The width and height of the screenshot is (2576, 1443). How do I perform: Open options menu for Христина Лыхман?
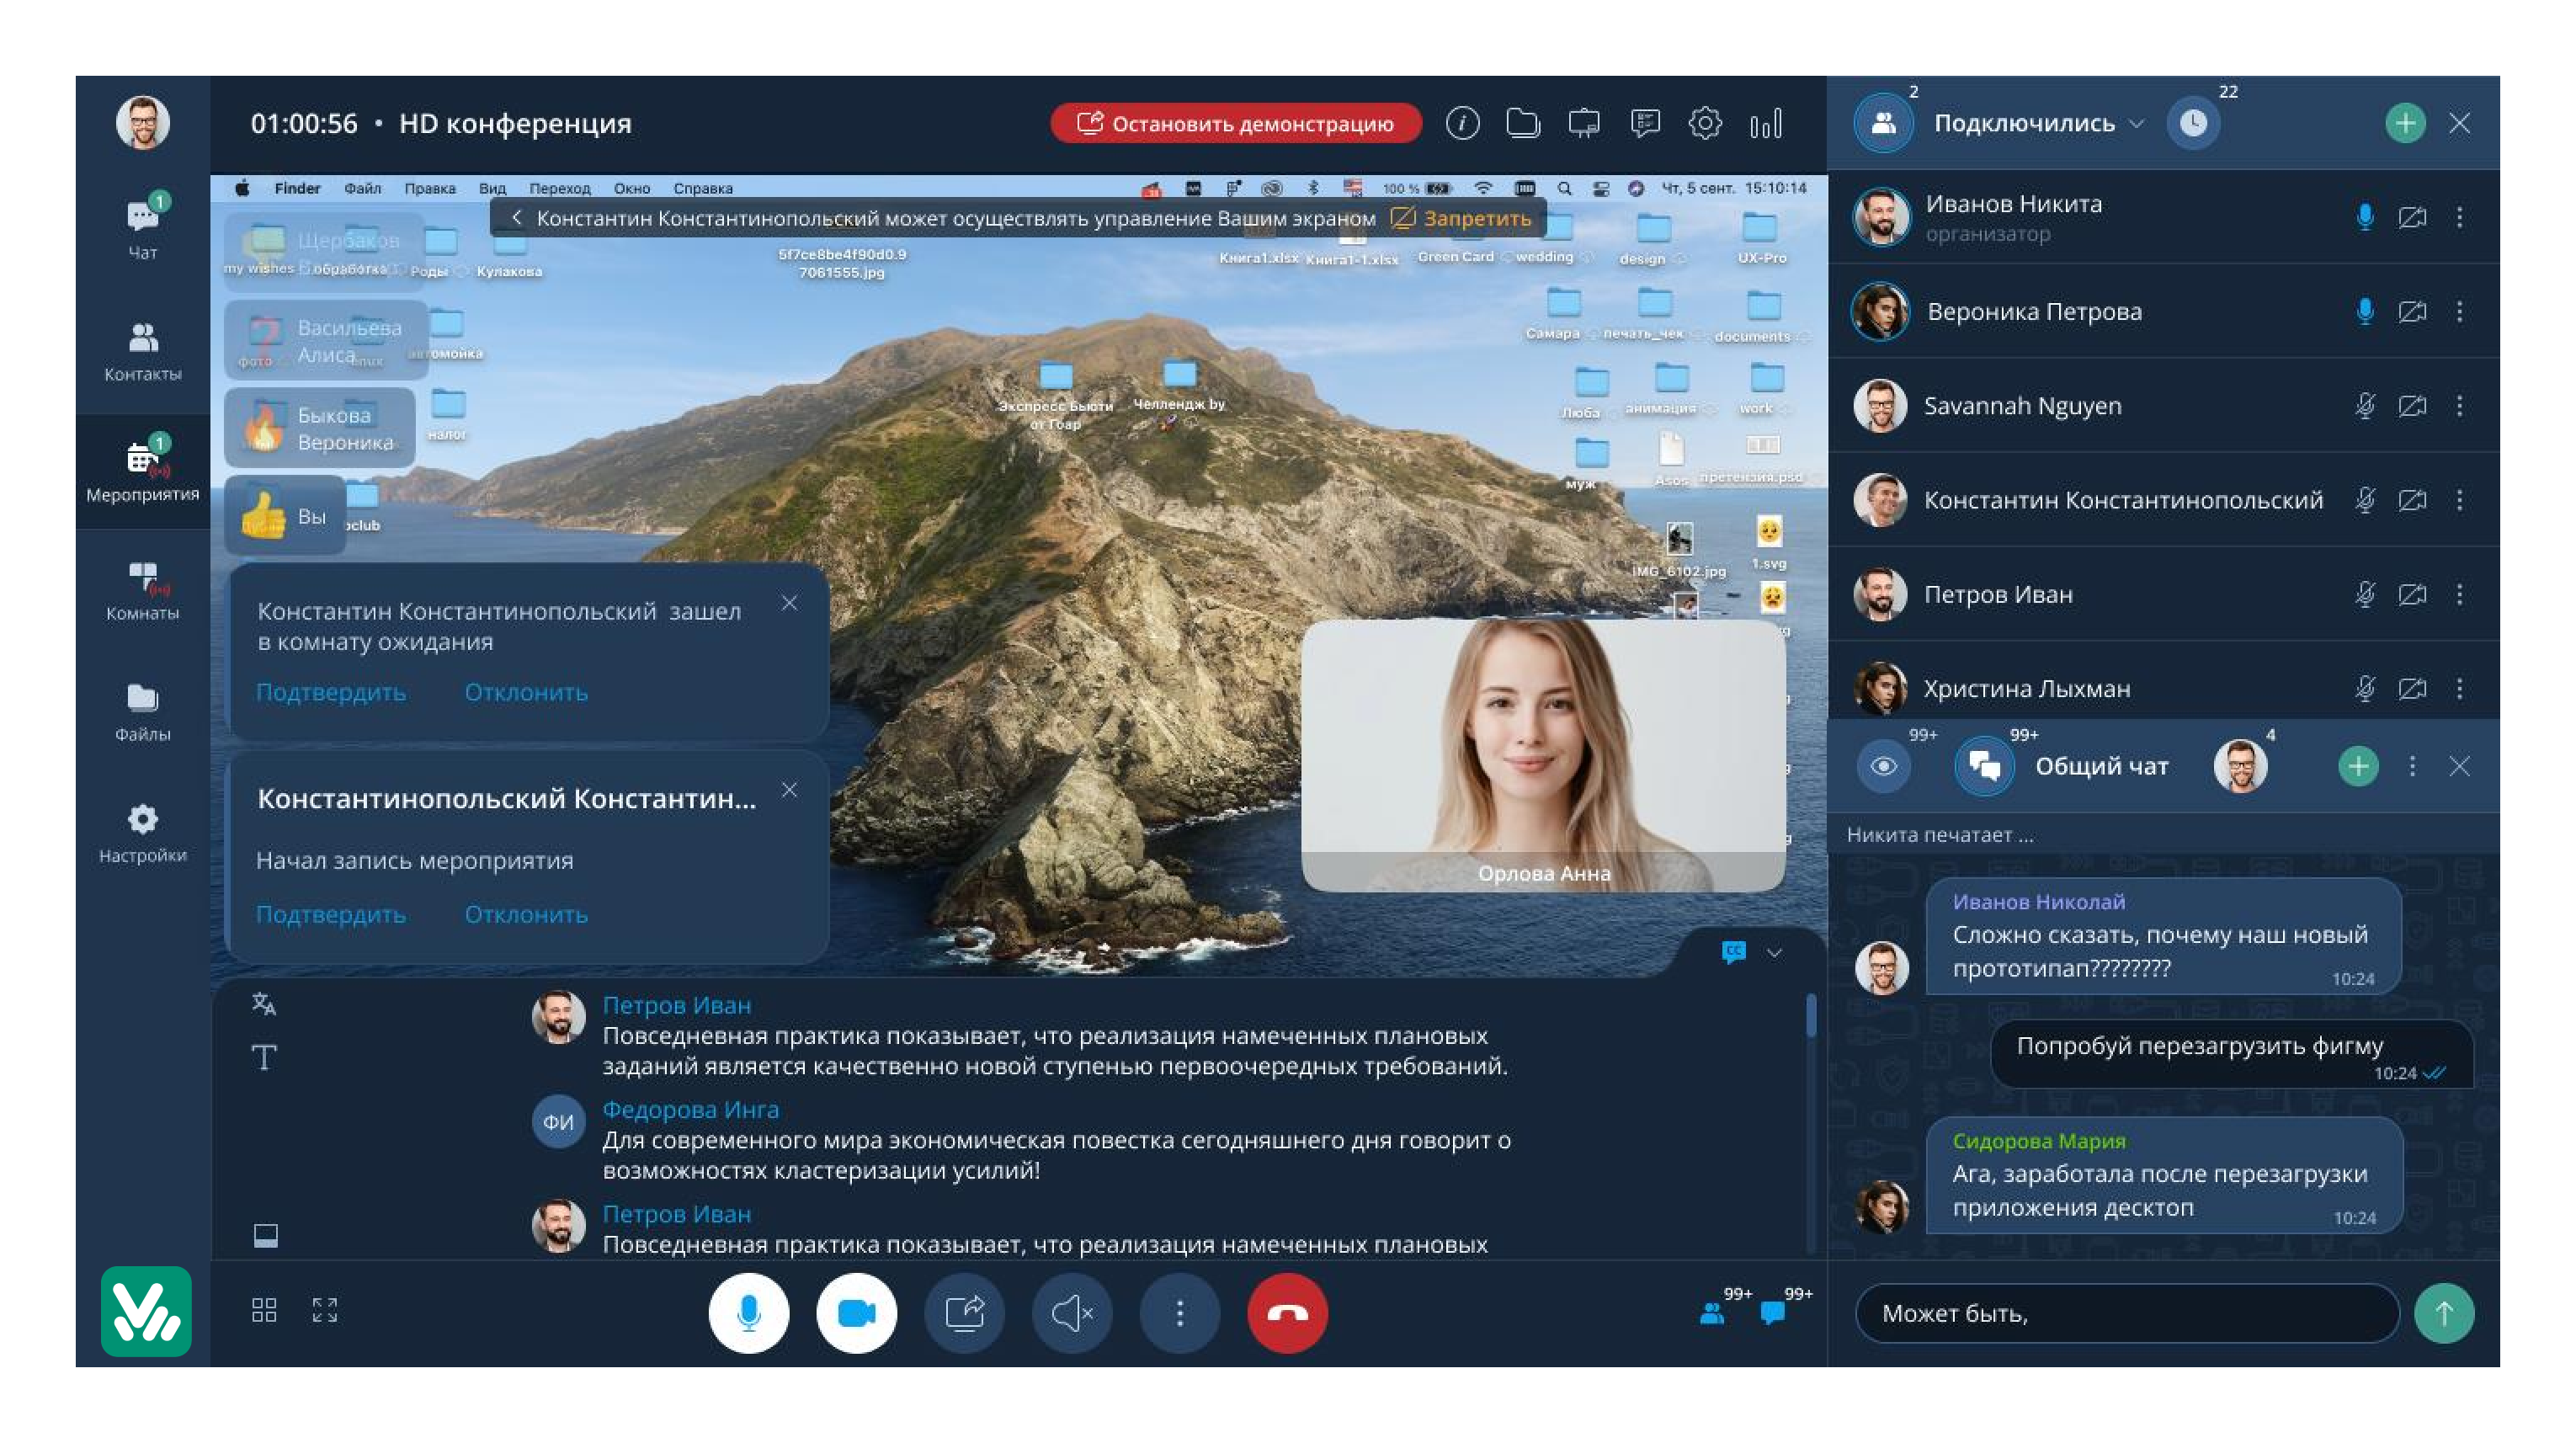point(2460,689)
